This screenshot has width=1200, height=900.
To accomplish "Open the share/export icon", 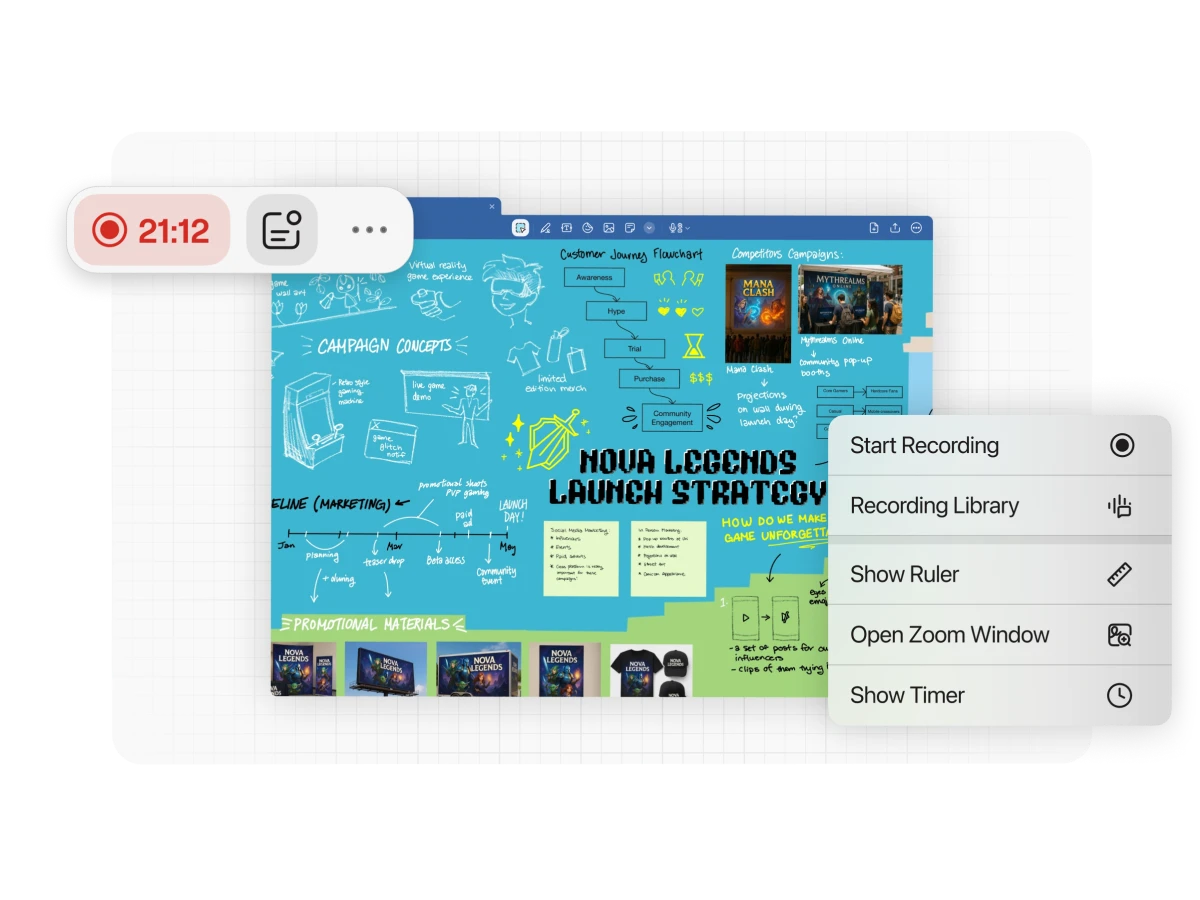I will pos(895,228).
